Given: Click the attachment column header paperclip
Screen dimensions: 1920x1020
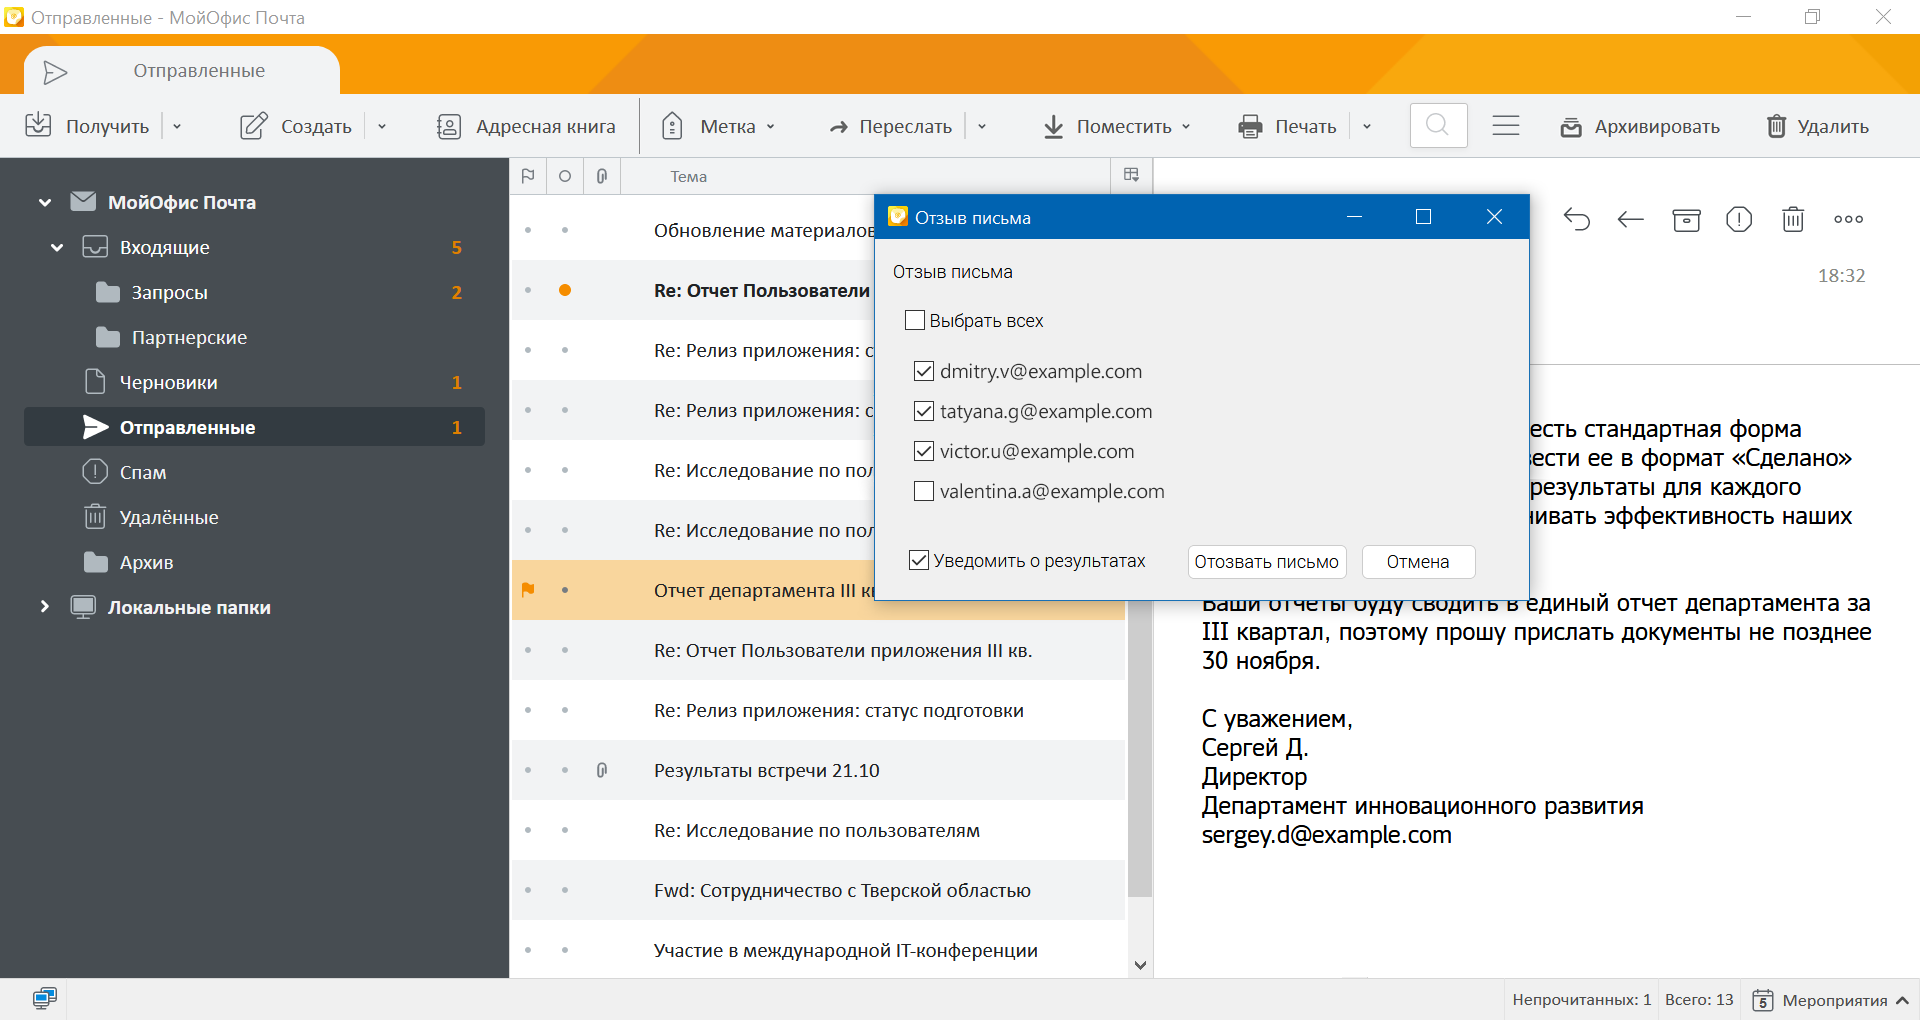Looking at the screenshot, I should [602, 176].
